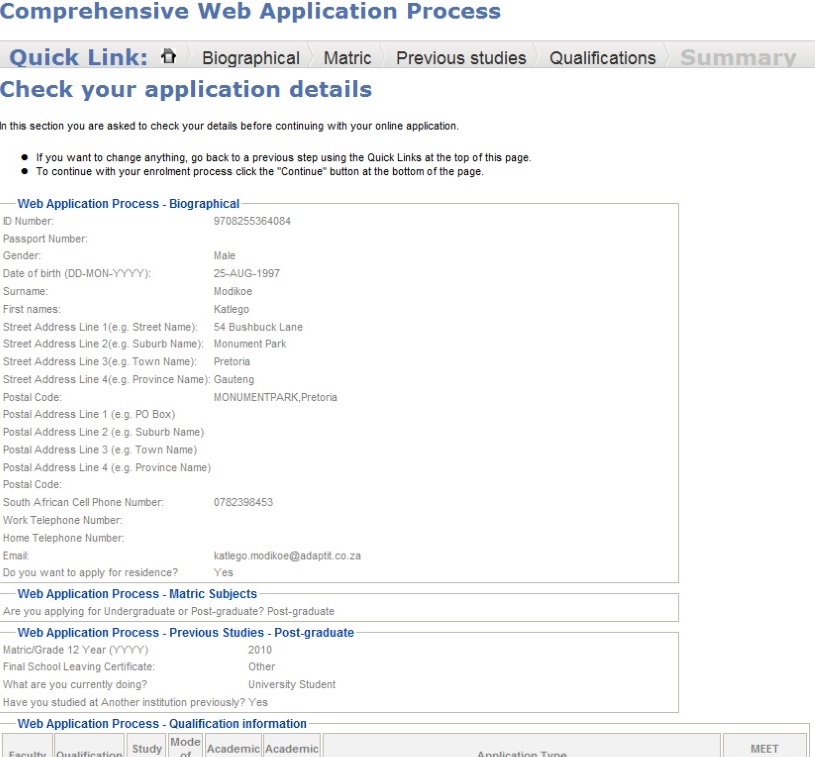Open the Qualification information section header
Screen dimensions: 815x757
pos(160,723)
